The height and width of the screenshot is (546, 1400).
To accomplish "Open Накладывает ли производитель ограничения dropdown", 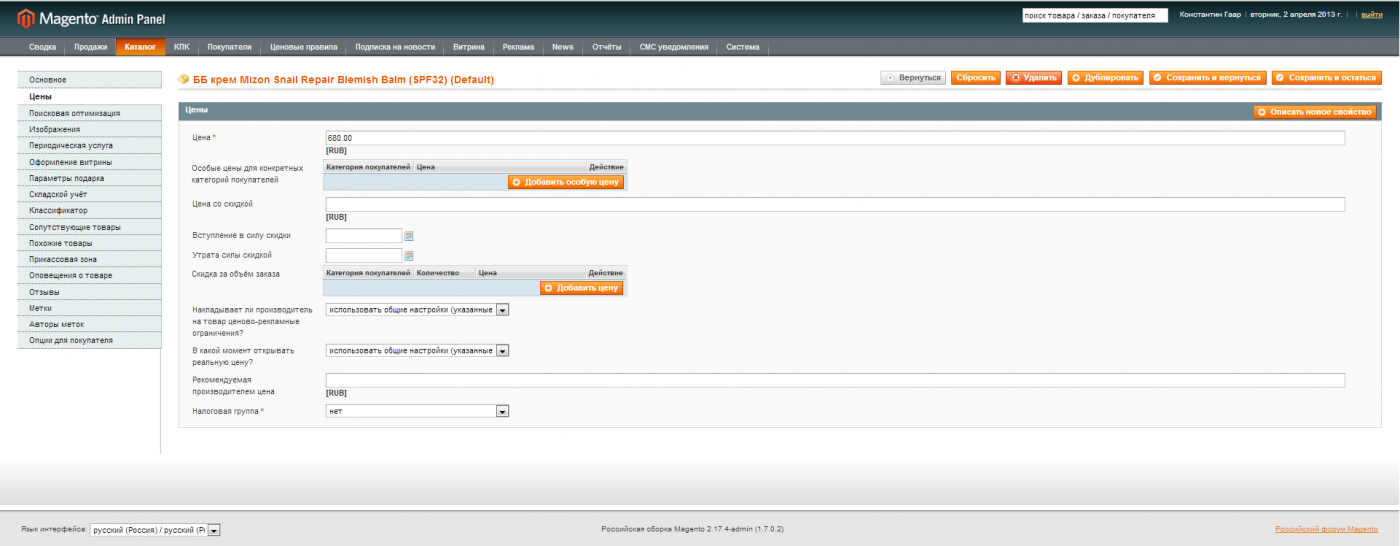I will pos(418,310).
